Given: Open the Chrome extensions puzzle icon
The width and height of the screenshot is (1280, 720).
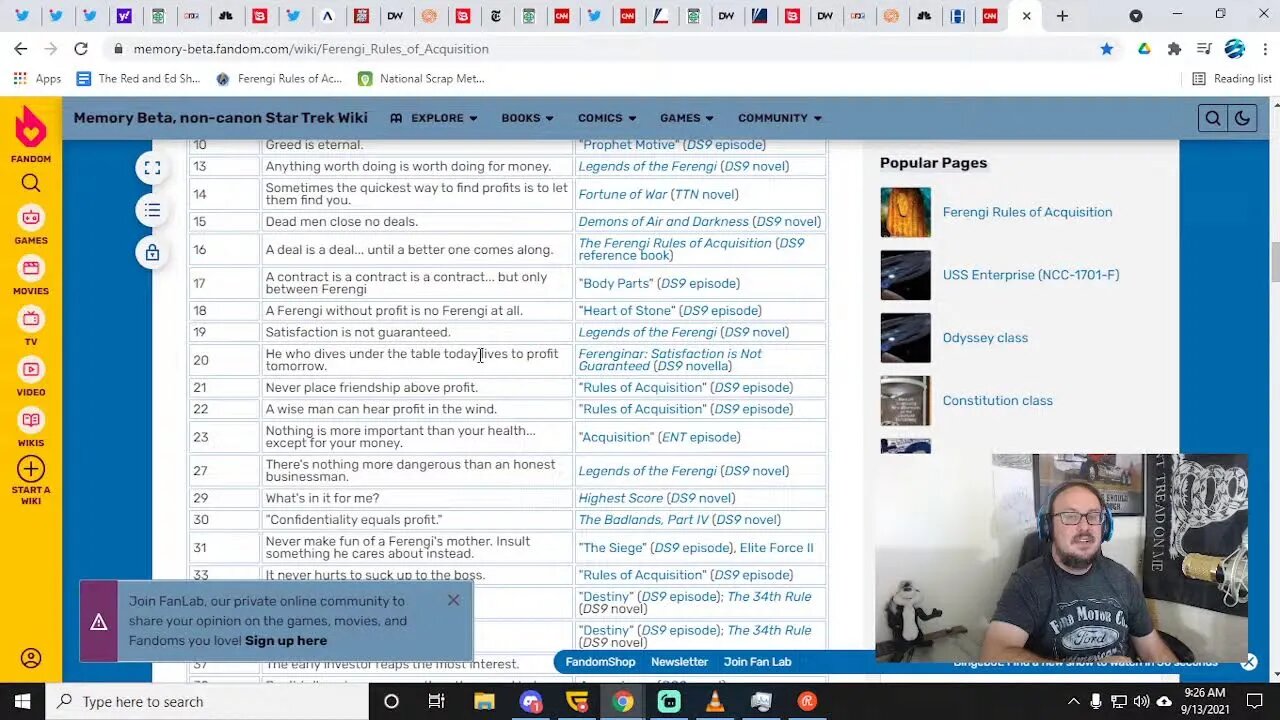Looking at the screenshot, I should point(1174,48).
